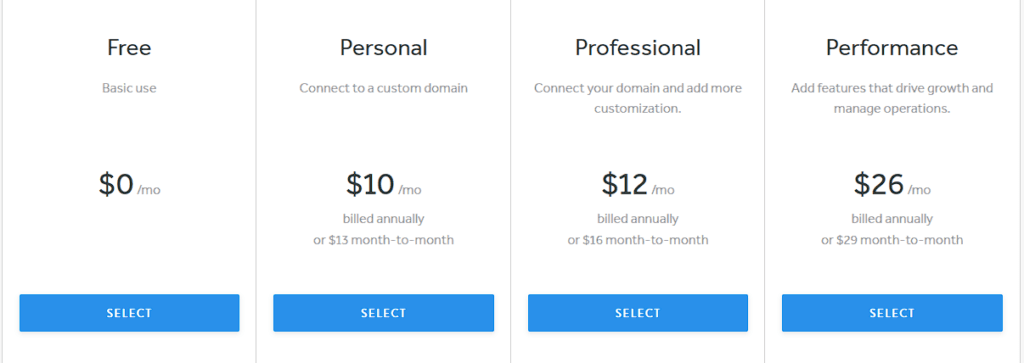Image resolution: width=1024 pixels, height=363 pixels.
Task: Click 'or $29 month-to-month' text
Action: [x=892, y=240]
